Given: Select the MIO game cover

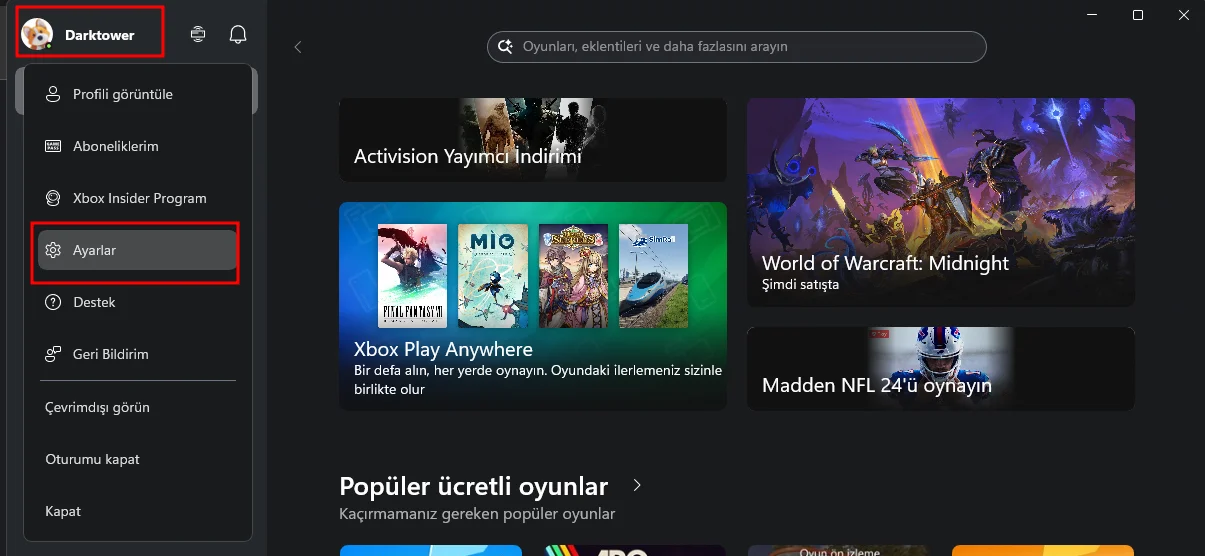Looking at the screenshot, I should point(493,276).
